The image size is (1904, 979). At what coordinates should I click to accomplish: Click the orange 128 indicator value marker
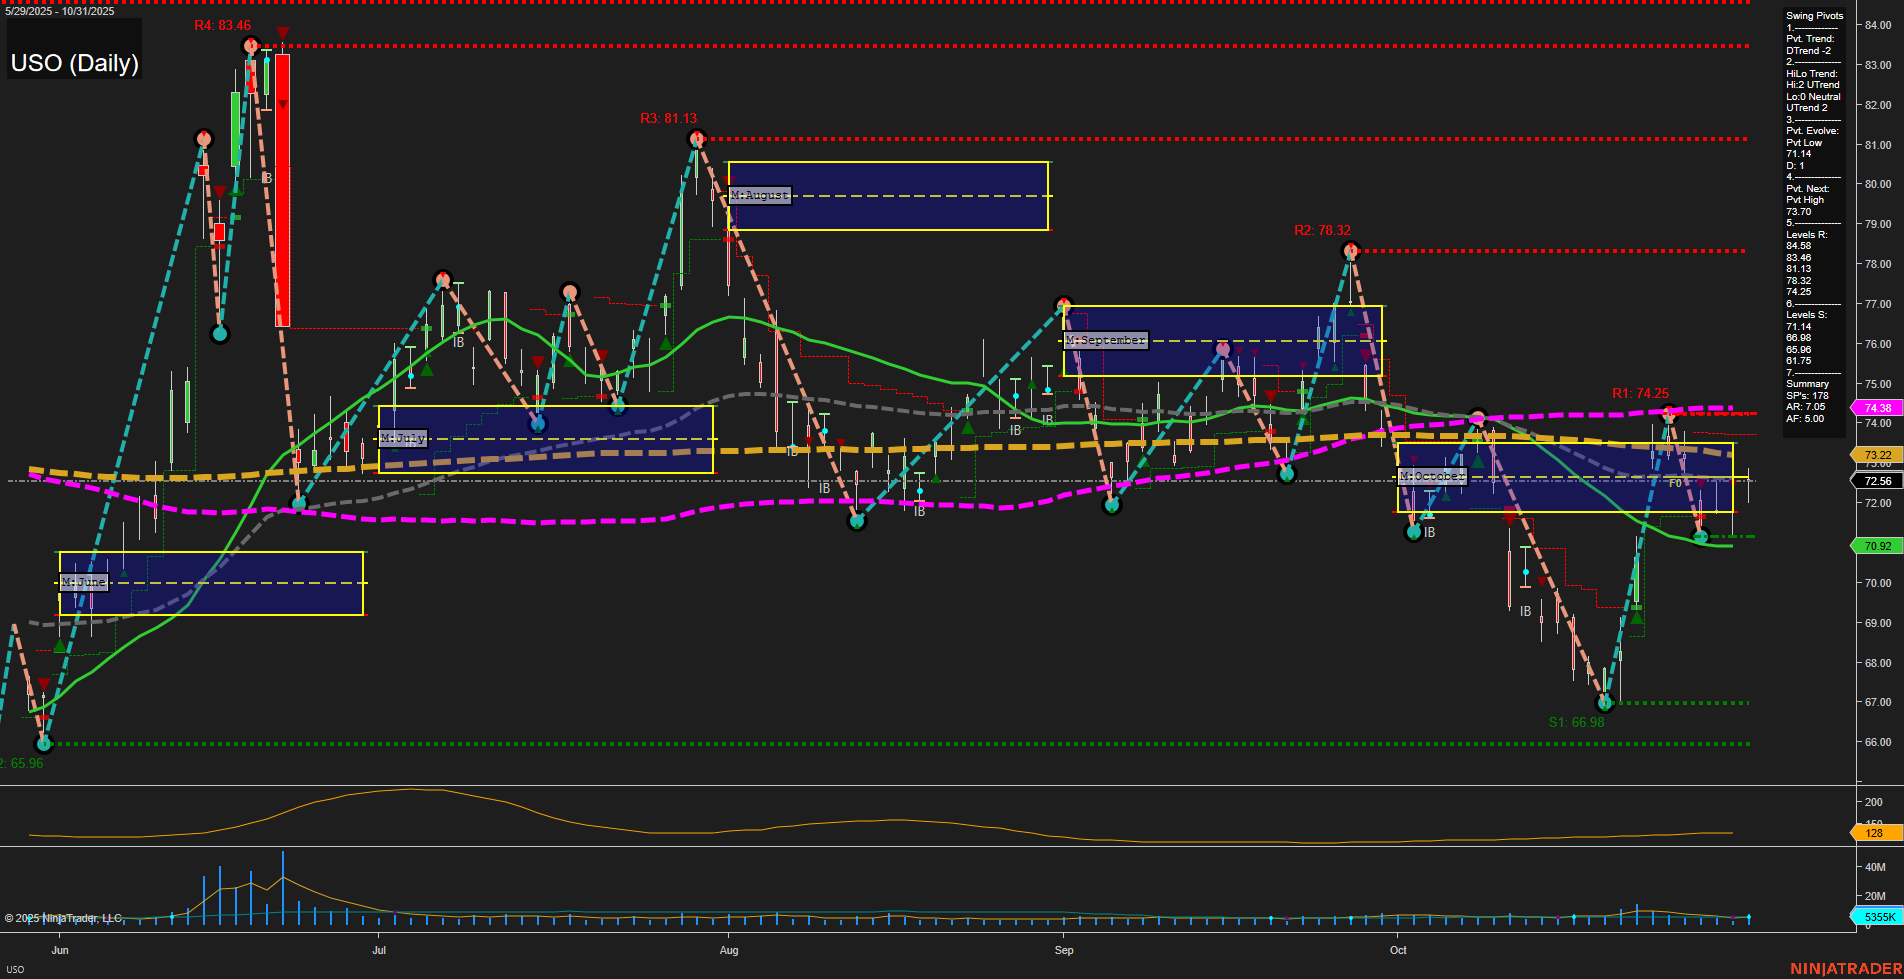1876,833
